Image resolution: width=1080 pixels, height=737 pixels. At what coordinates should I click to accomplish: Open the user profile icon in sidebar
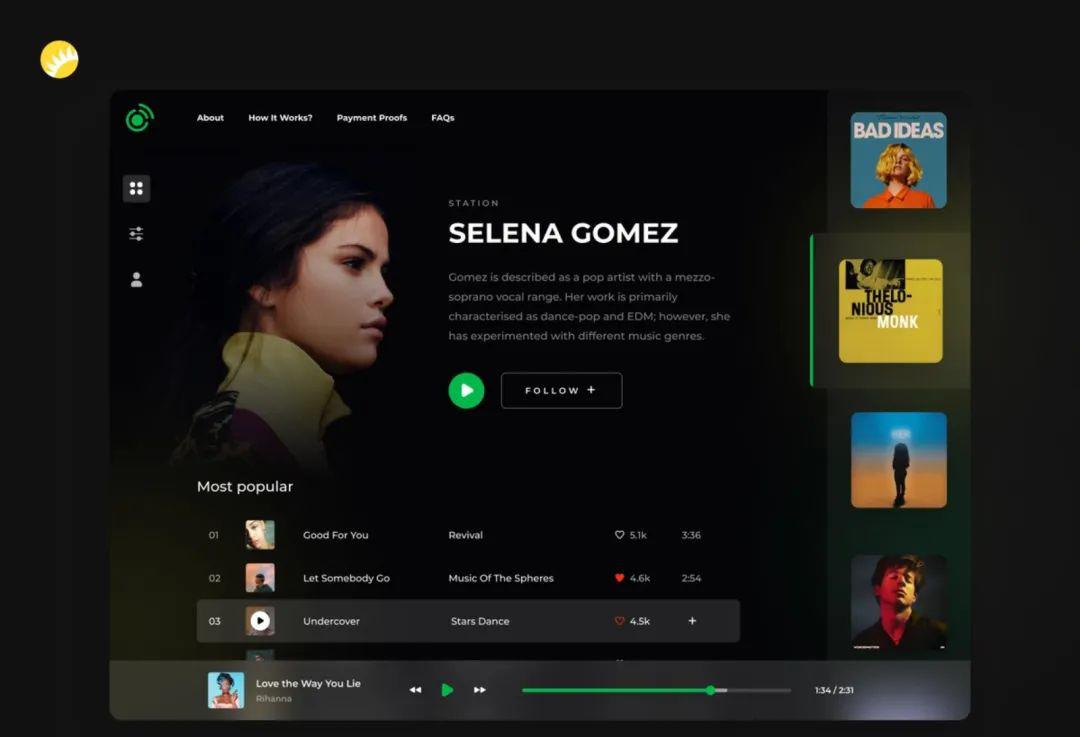pyautogui.click(x=136, y=280)
